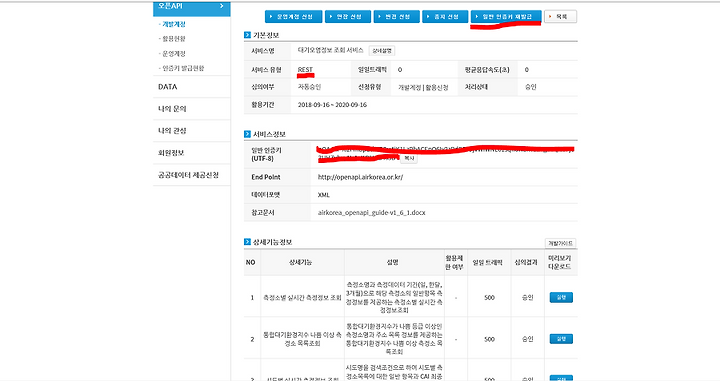
Task: Click 측정소별 실시간 측정정보 조회 function name
Action: [x=302, y=297]
